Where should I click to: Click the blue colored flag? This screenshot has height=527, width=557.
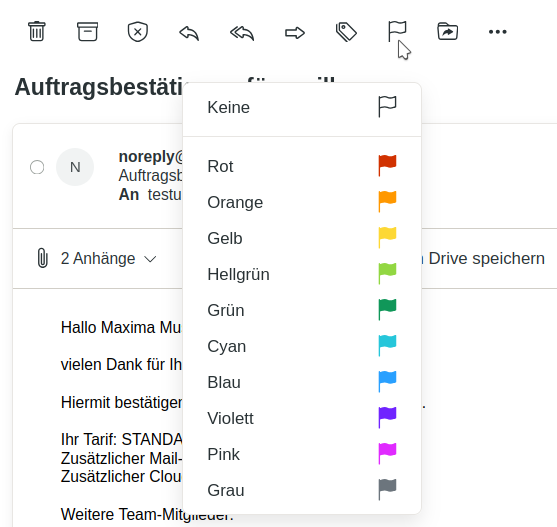click(x=387, y=381)
